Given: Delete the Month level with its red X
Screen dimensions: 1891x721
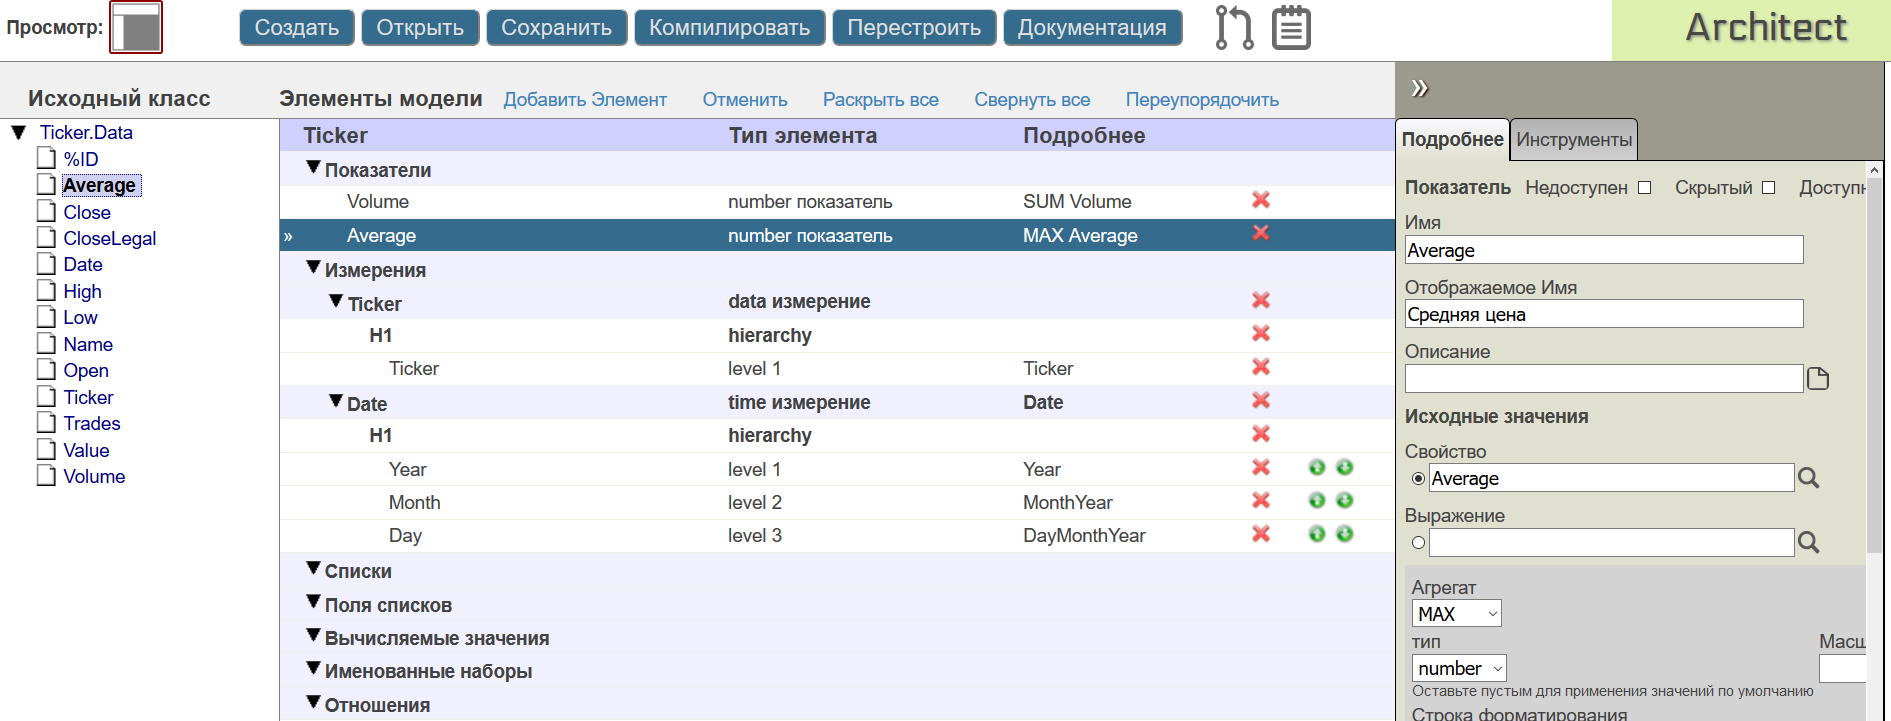Looking at the screenshot, I should [x=1261, y=500].
